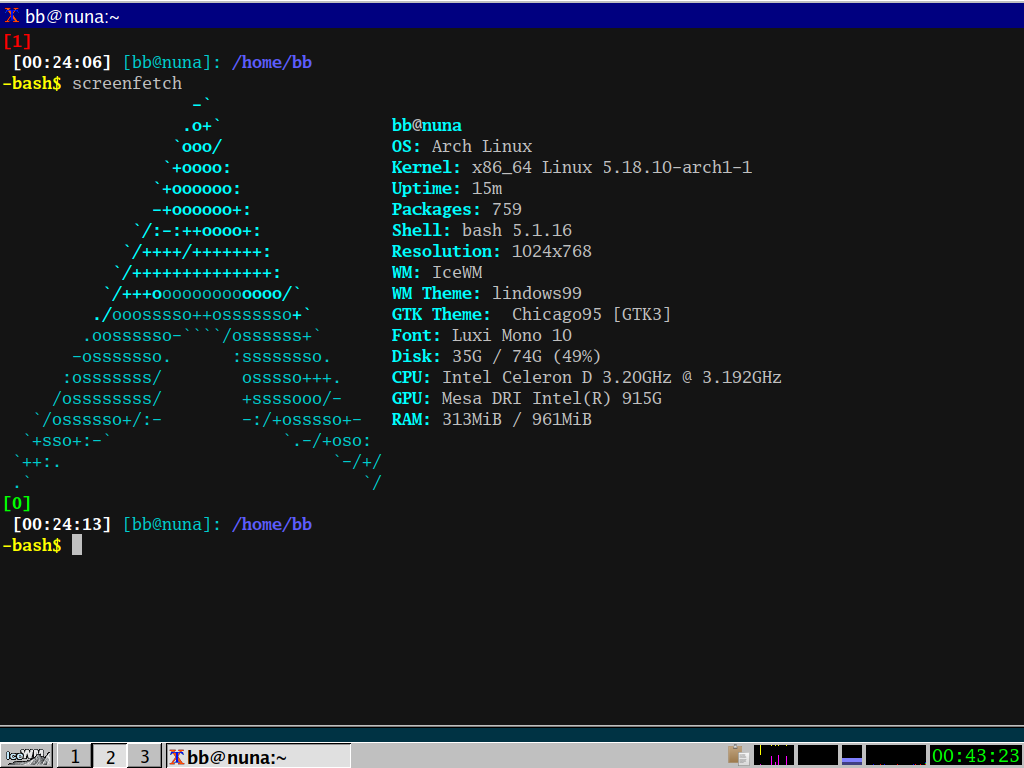Click the 'Packages: 759' line
The image size is (1024, 768).
456,209
